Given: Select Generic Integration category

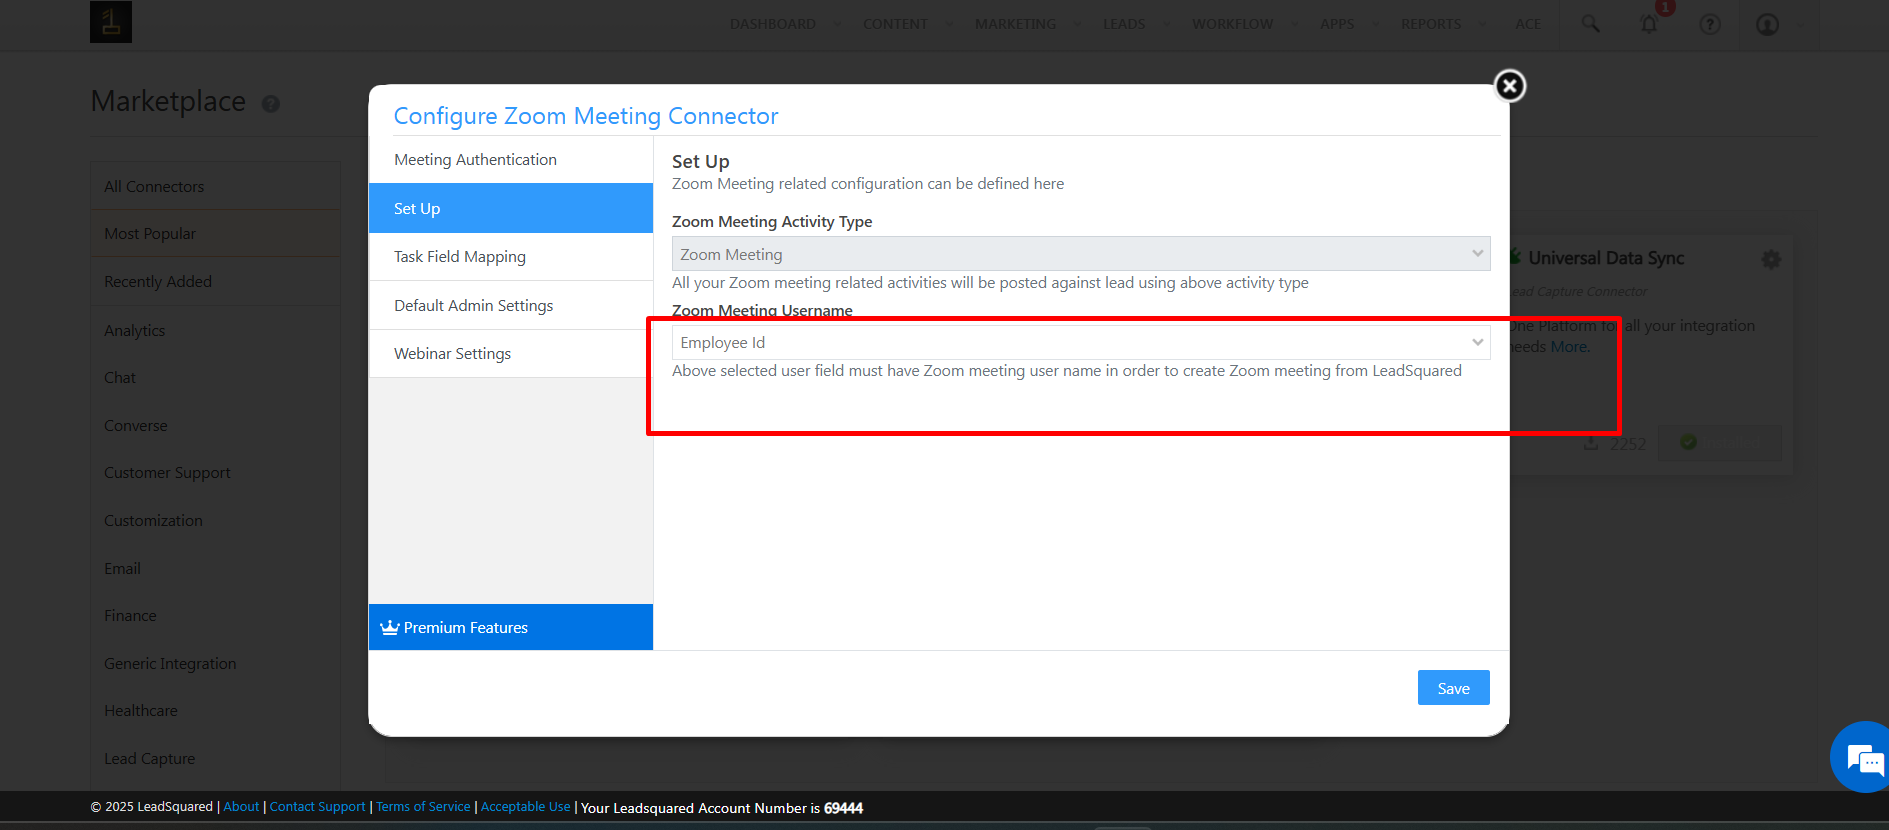Looking at the screenshot, I should coord(215,663).
